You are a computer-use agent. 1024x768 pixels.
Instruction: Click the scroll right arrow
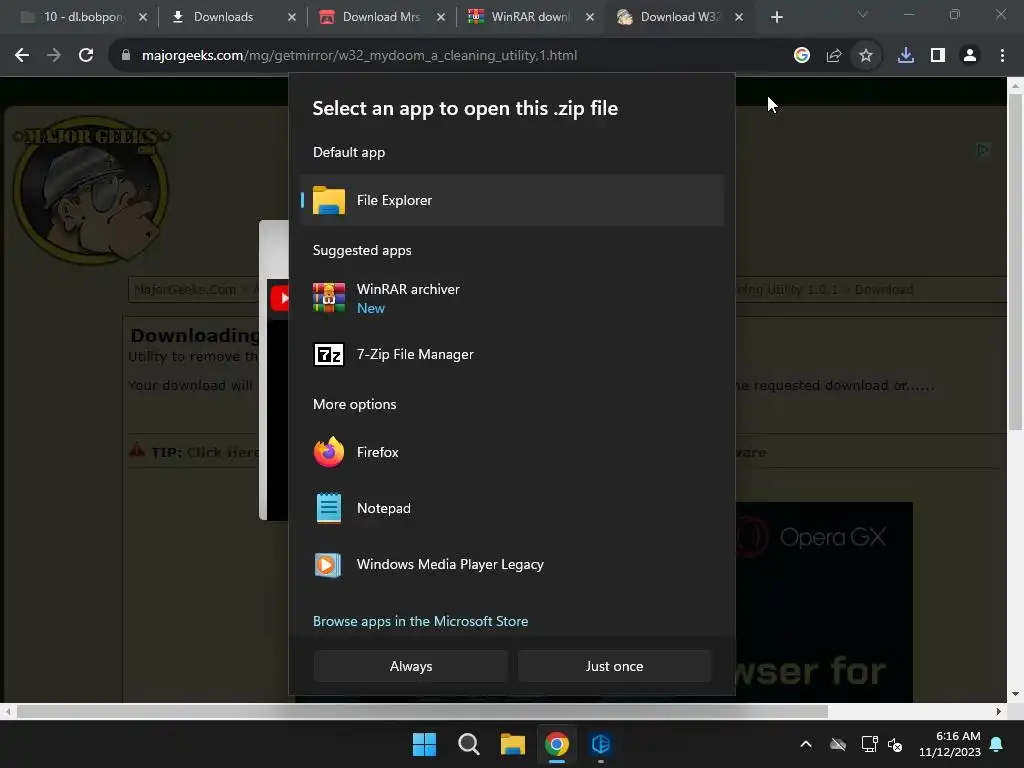(999, 711)
